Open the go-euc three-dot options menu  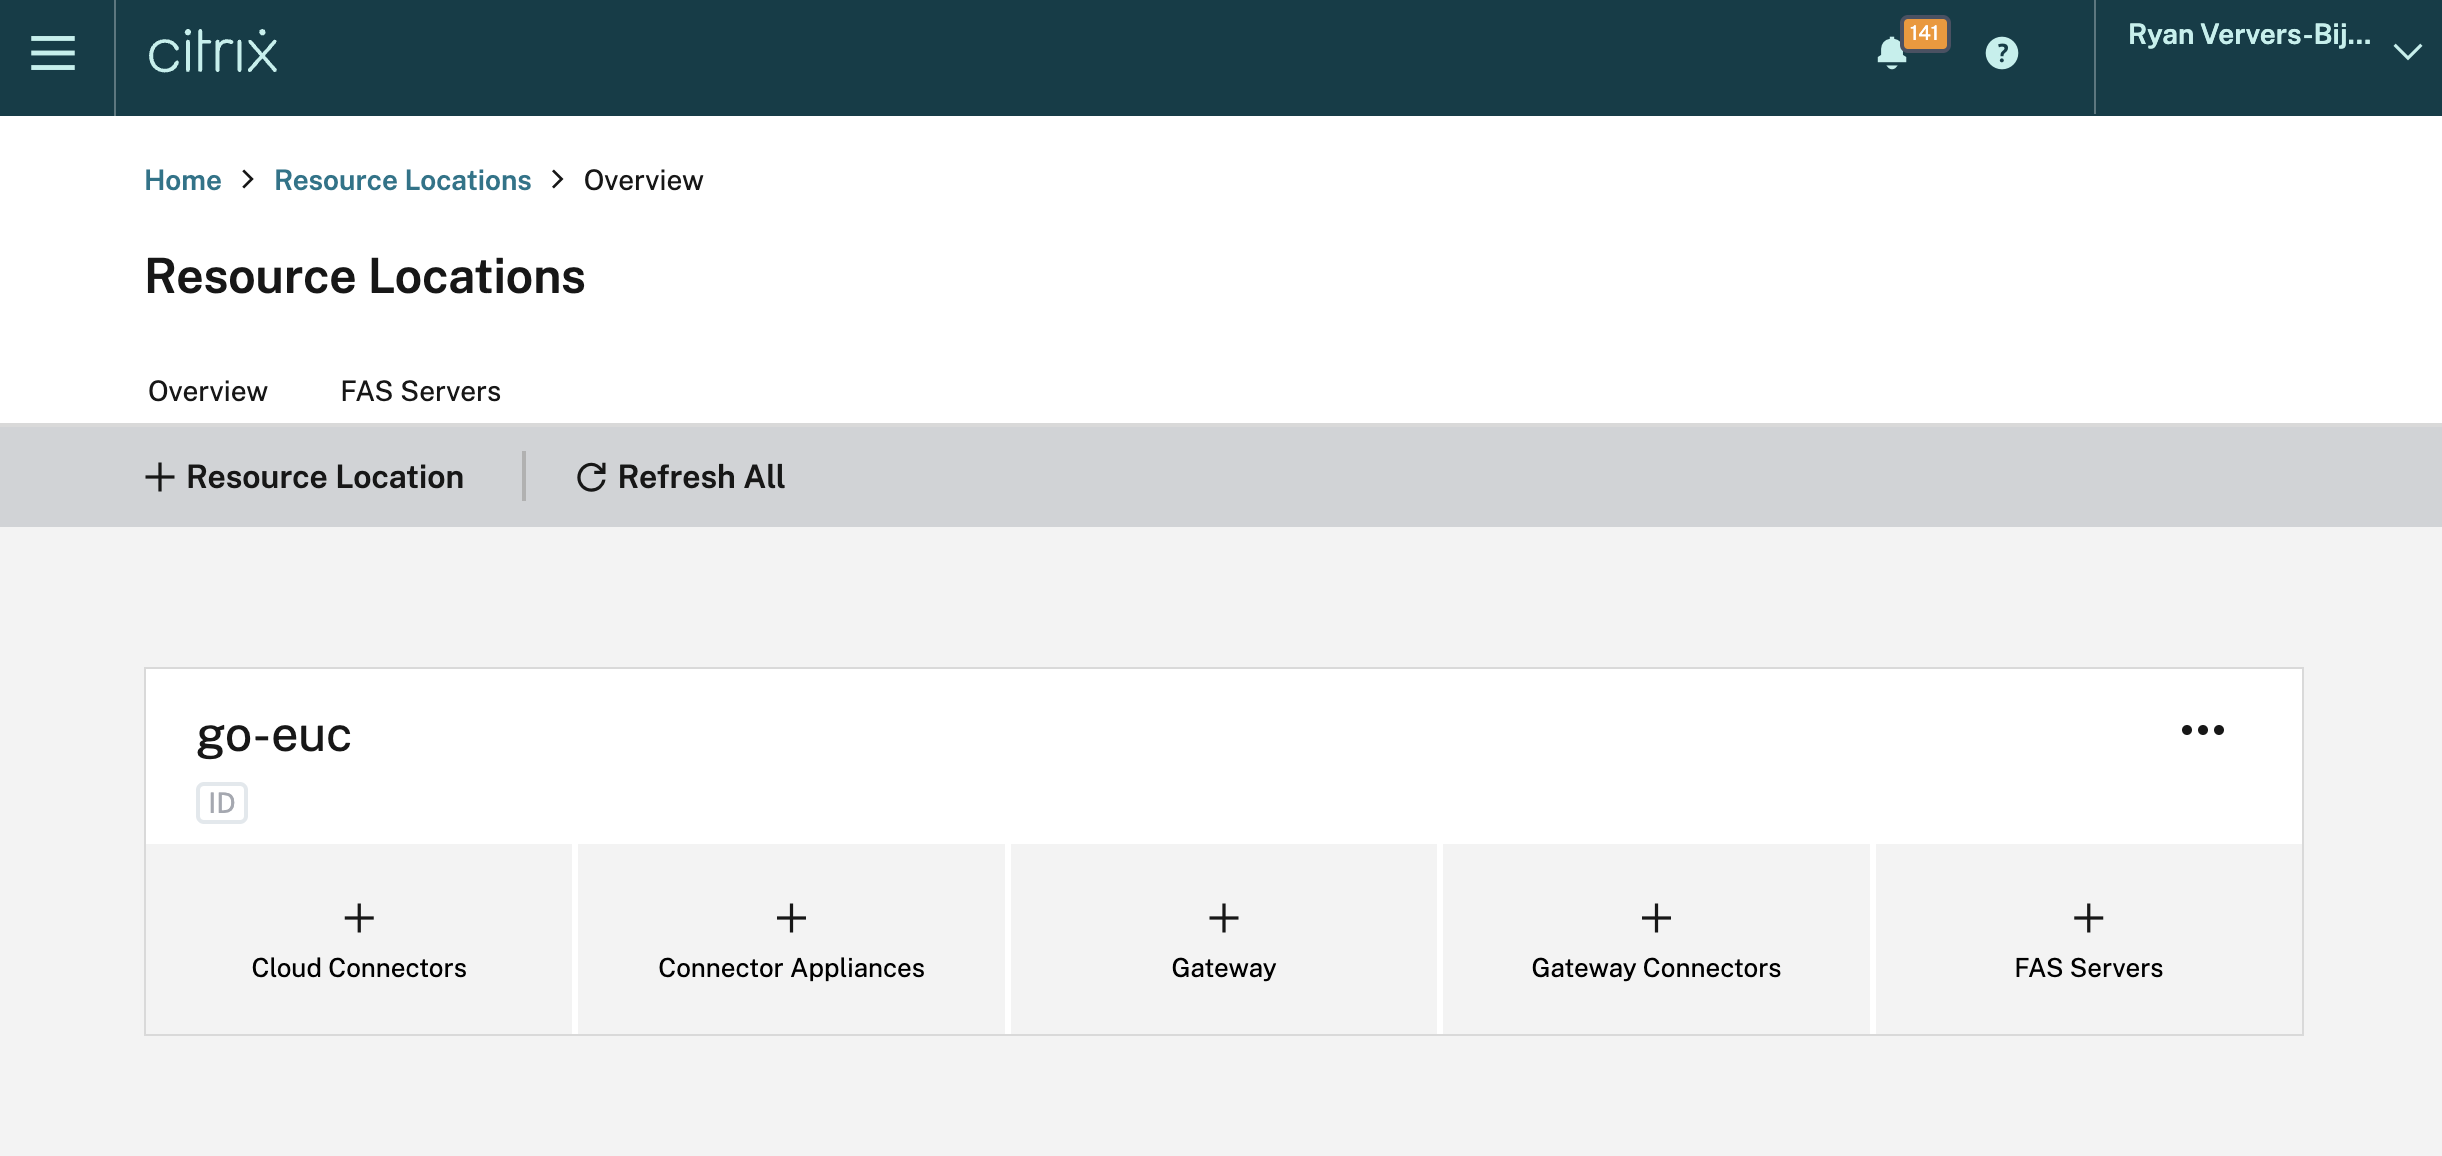(x=2203, y=730)
